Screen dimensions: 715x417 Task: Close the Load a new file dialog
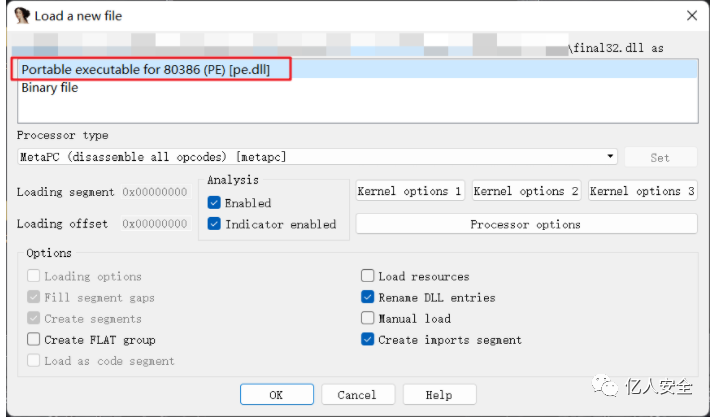pos(692,16)
